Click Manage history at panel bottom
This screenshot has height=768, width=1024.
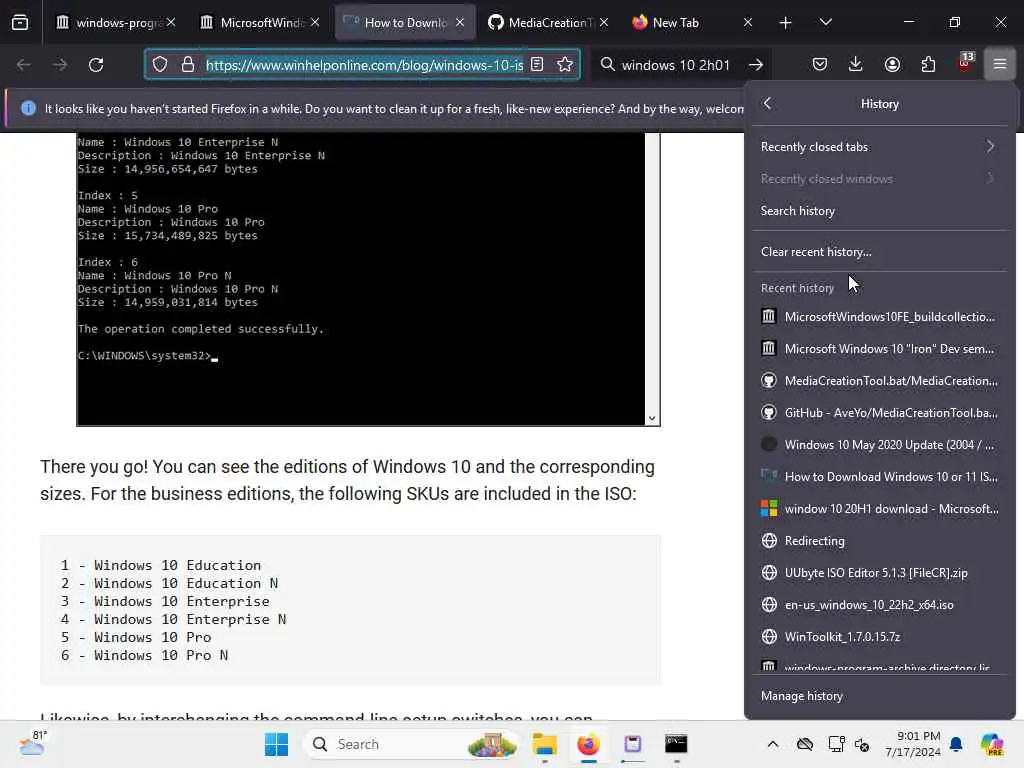[879, 696]
